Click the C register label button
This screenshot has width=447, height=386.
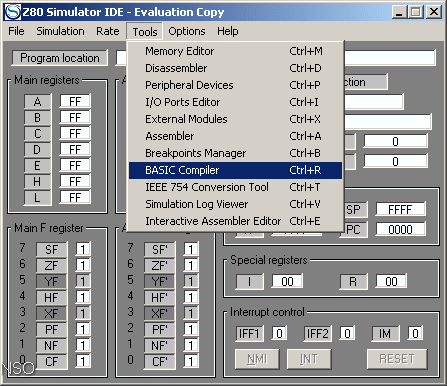click(37, 134)
